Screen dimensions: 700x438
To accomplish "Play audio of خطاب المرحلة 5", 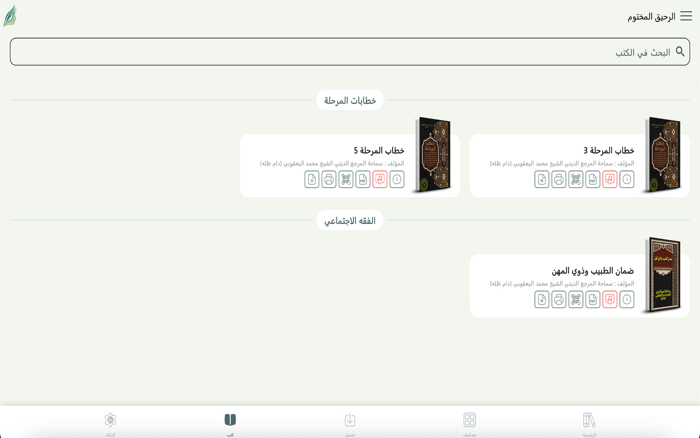I will [x=379, y=179].
